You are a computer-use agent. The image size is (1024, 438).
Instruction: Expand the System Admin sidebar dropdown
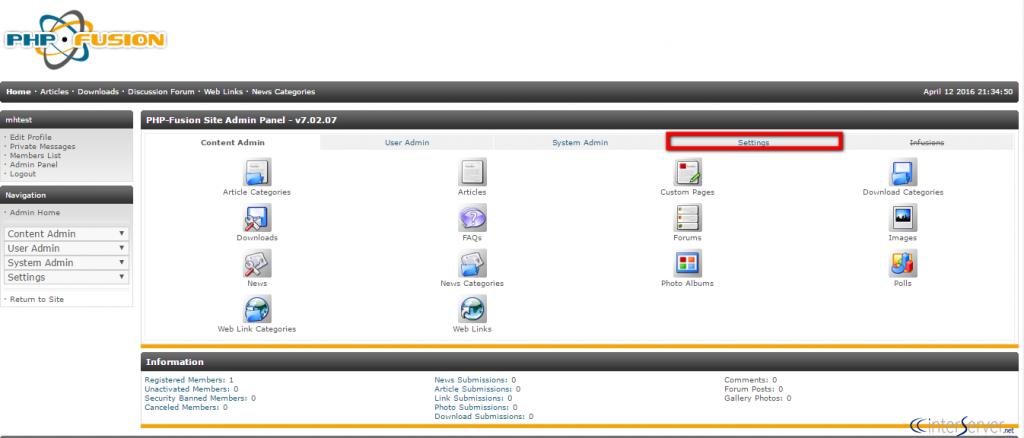pos(66,262)
